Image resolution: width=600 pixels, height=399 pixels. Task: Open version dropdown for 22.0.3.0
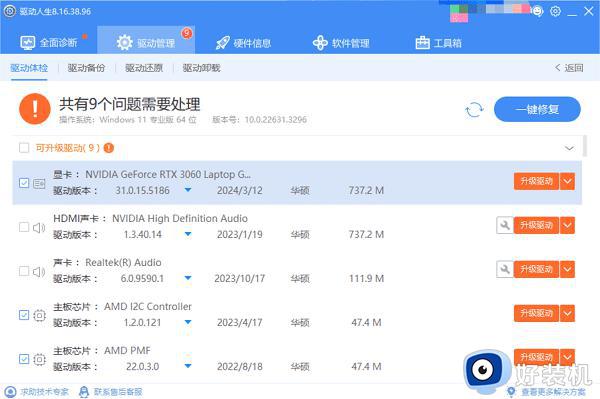(188, 366)
